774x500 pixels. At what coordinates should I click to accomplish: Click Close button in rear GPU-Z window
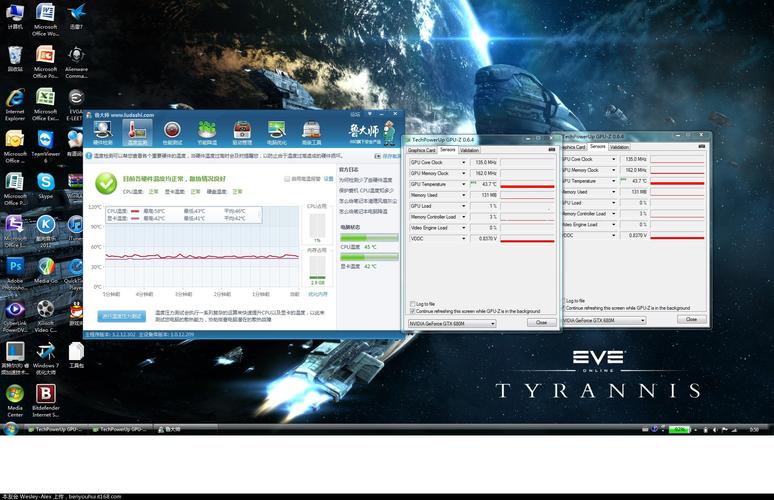692,319
